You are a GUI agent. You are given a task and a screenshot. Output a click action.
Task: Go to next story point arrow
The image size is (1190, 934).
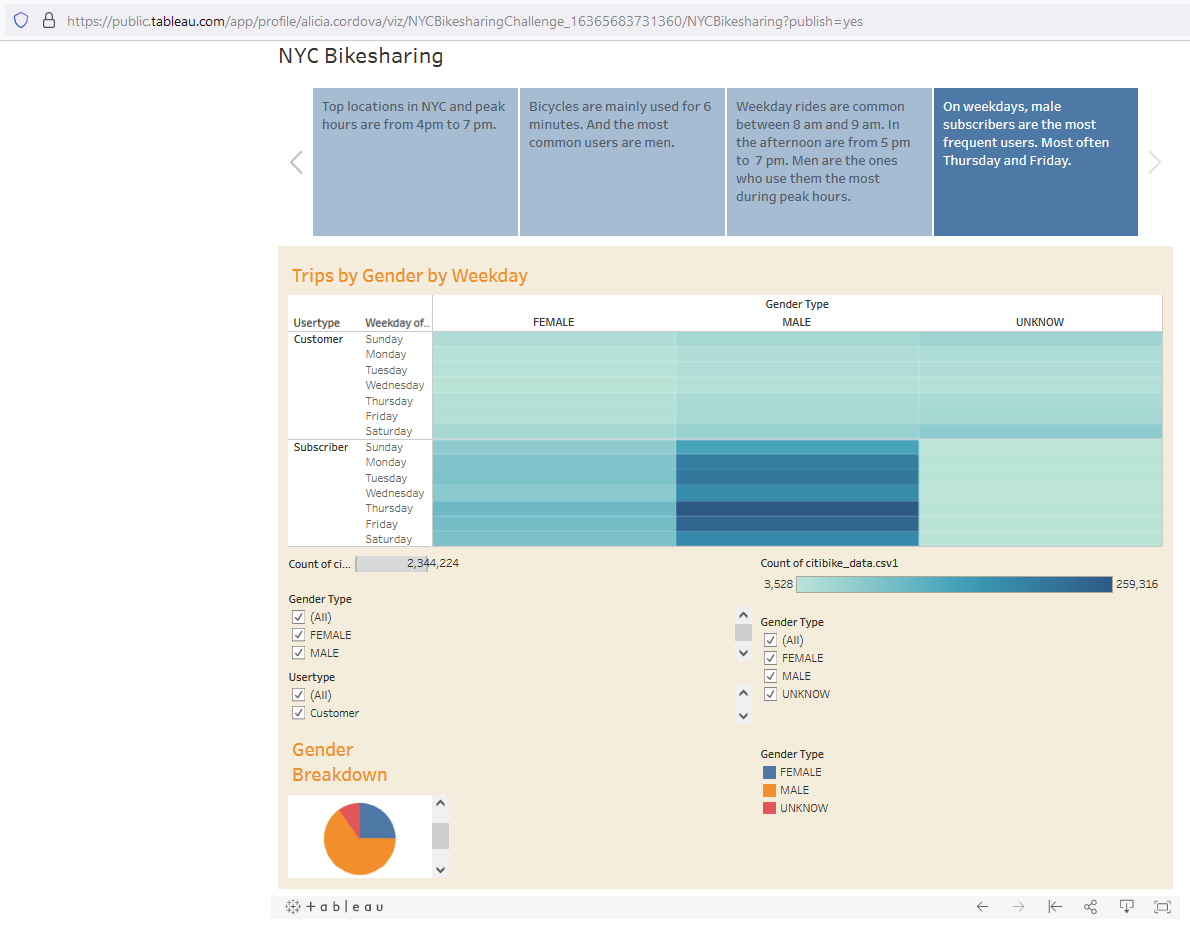coord(1154,162)
